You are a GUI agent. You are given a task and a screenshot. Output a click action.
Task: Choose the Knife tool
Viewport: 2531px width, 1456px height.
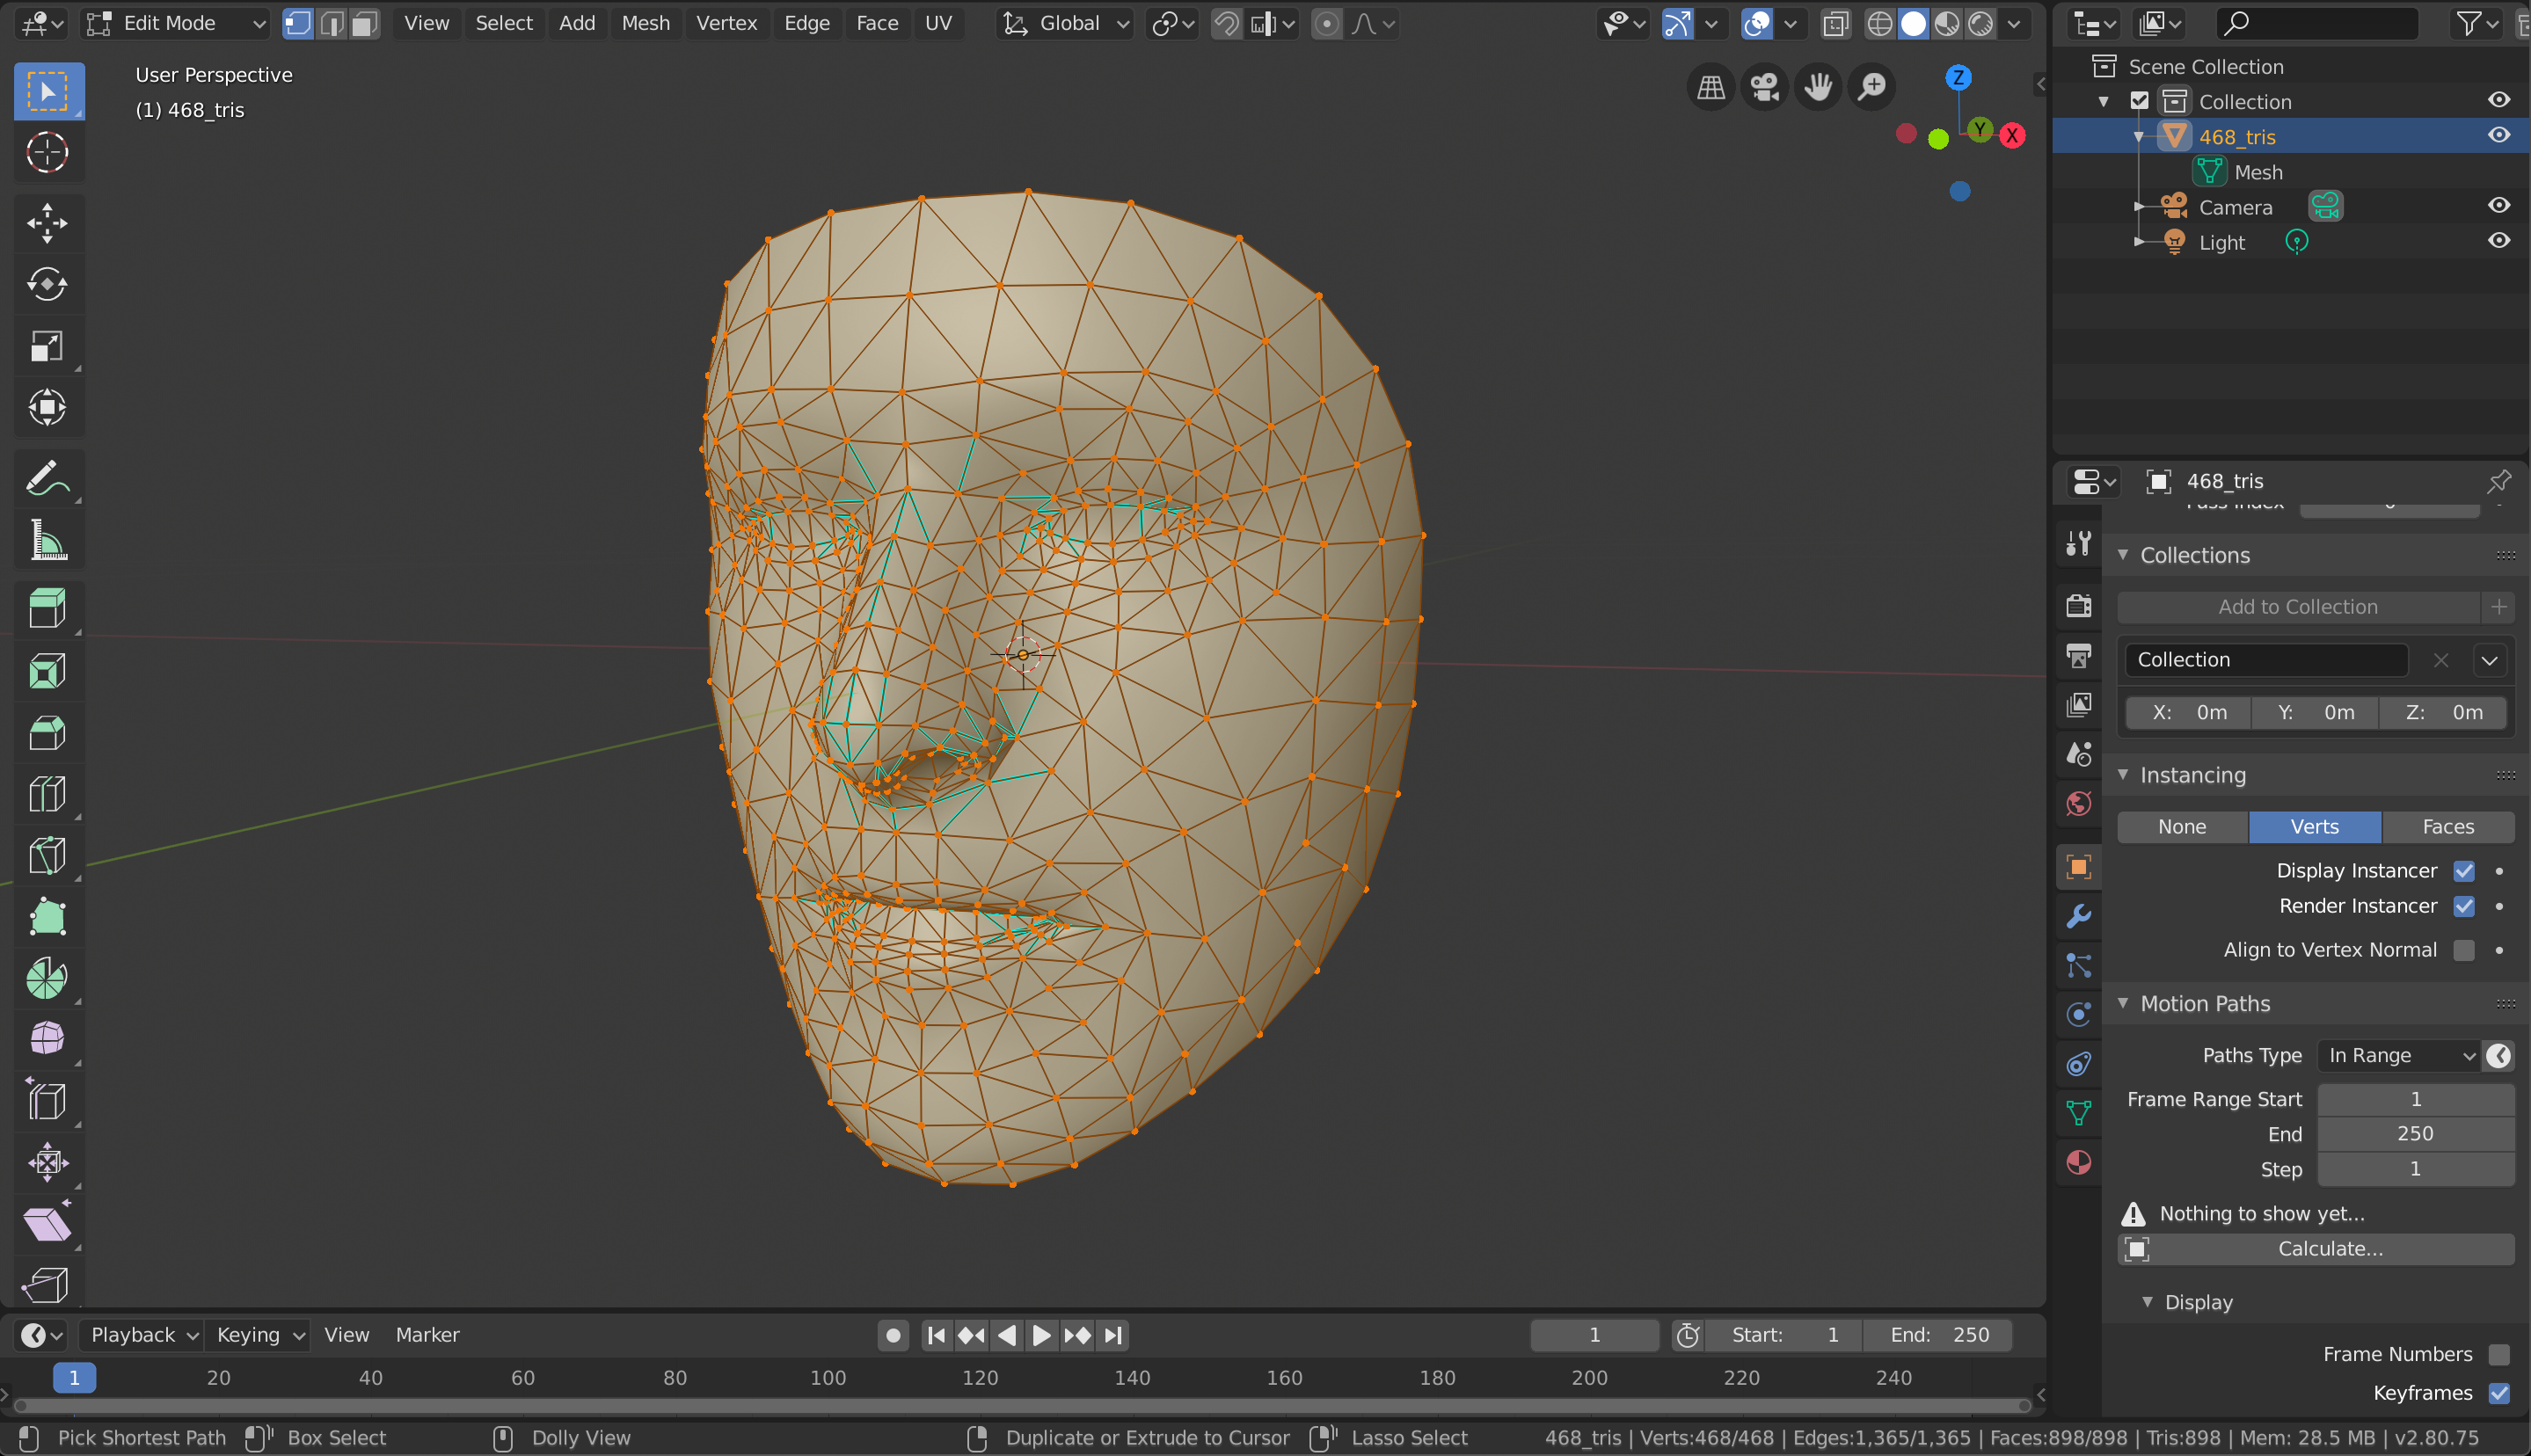(x=47, y=856)
